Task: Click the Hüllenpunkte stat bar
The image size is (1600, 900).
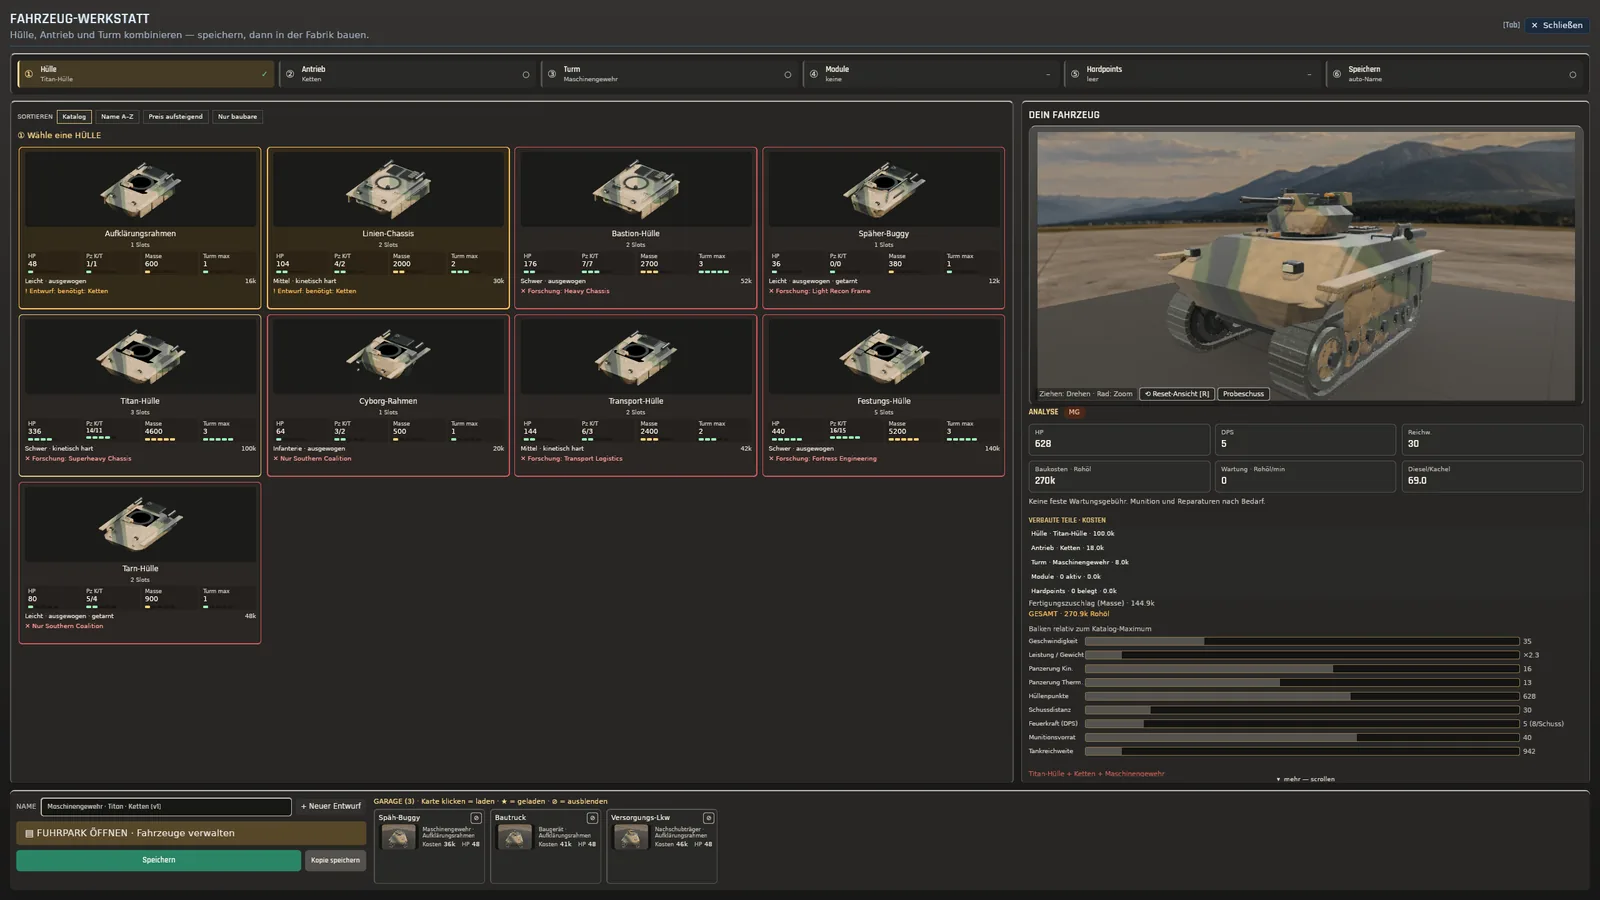Action: [x=1302, y=696]
